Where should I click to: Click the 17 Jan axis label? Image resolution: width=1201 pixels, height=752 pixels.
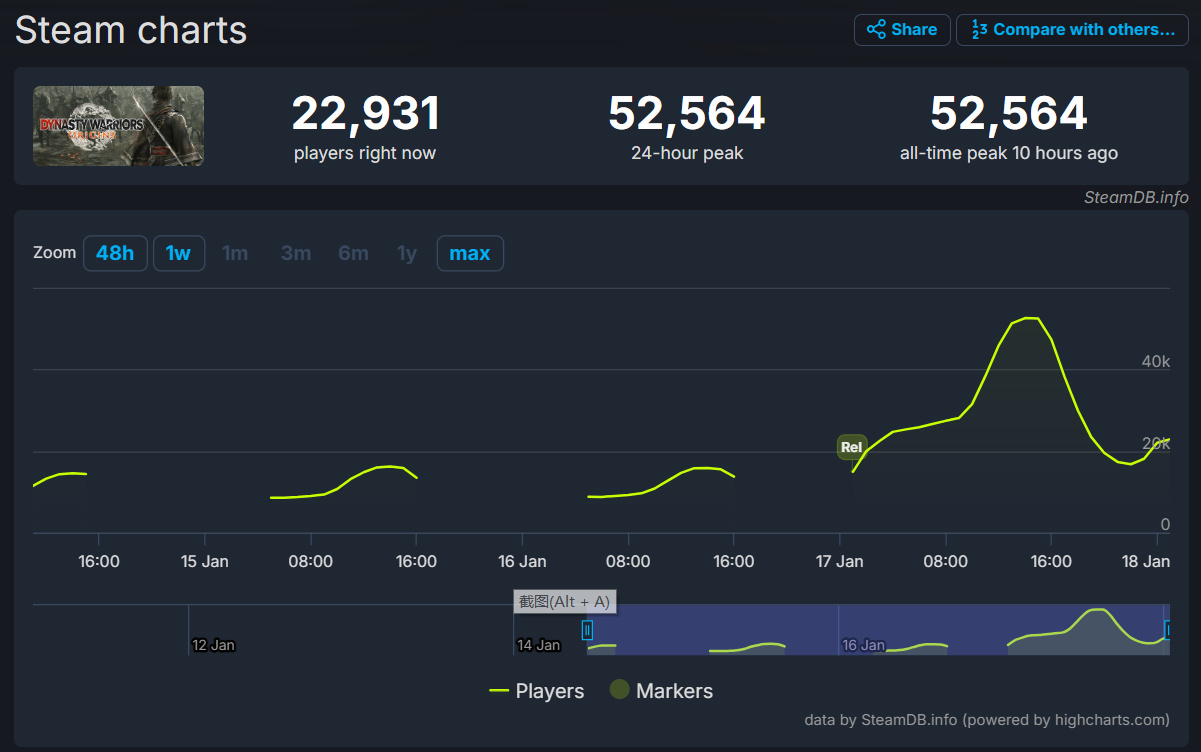click(x=839, y=561)
